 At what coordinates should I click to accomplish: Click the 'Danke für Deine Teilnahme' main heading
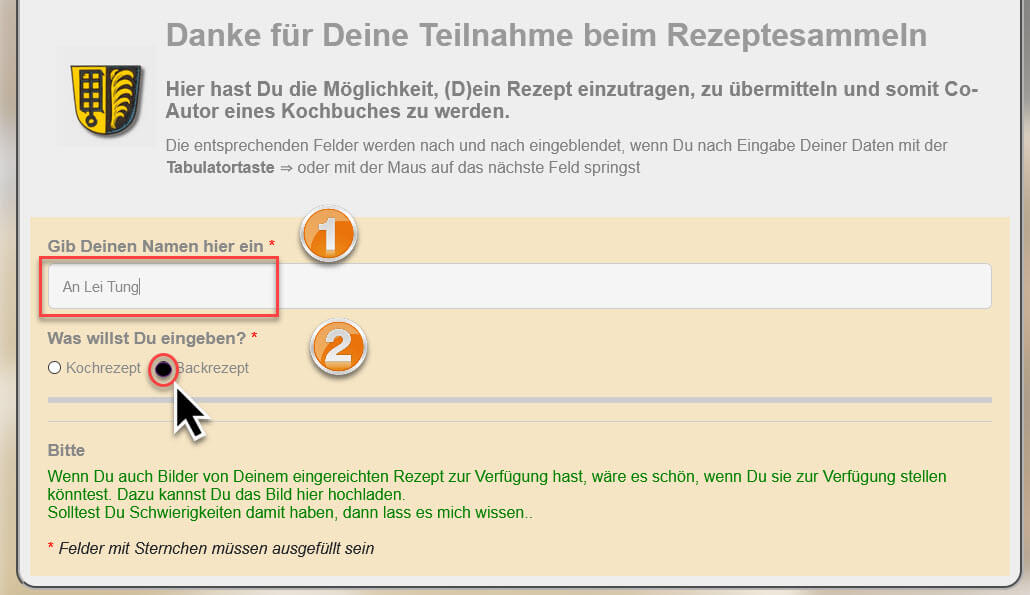click(x=546, y=36)
